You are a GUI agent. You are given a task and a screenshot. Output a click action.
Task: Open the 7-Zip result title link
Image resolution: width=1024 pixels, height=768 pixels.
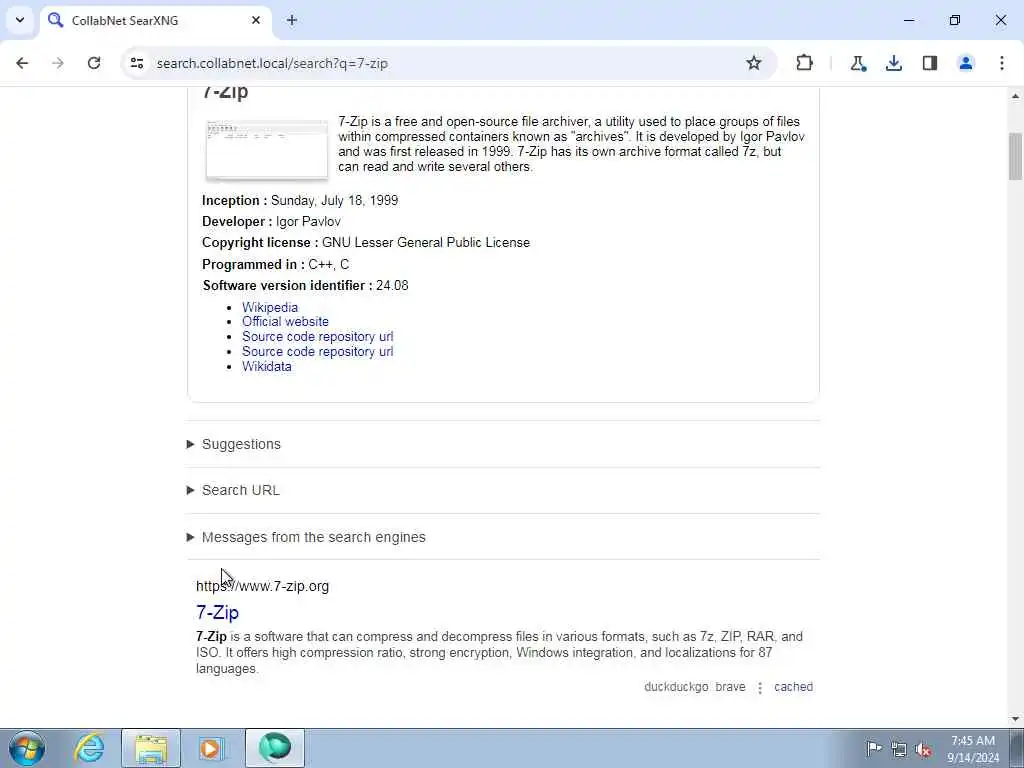(x=217, y=613)
